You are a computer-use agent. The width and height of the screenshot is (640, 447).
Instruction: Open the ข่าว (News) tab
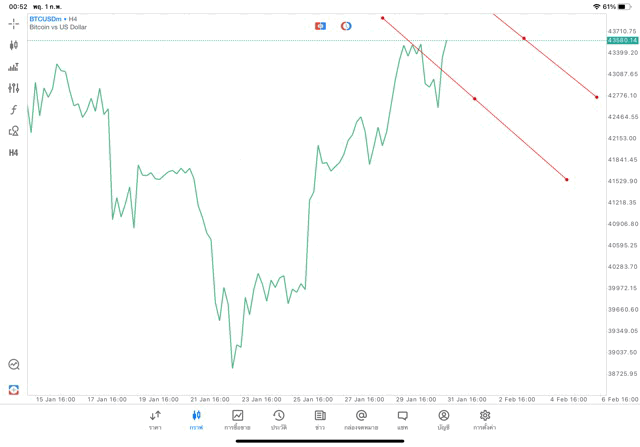tap(319, 419)
